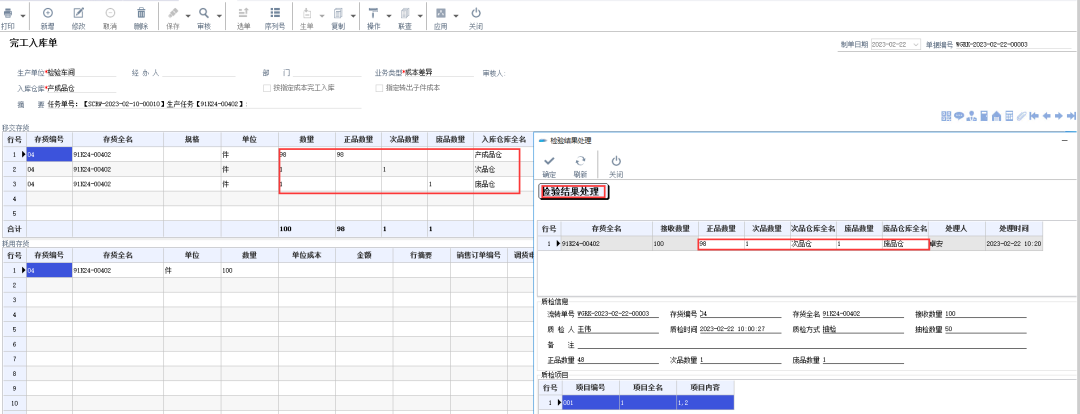Click the 经办人 input field
Viewport: 1080px width, 414px height.
[198, 72]
